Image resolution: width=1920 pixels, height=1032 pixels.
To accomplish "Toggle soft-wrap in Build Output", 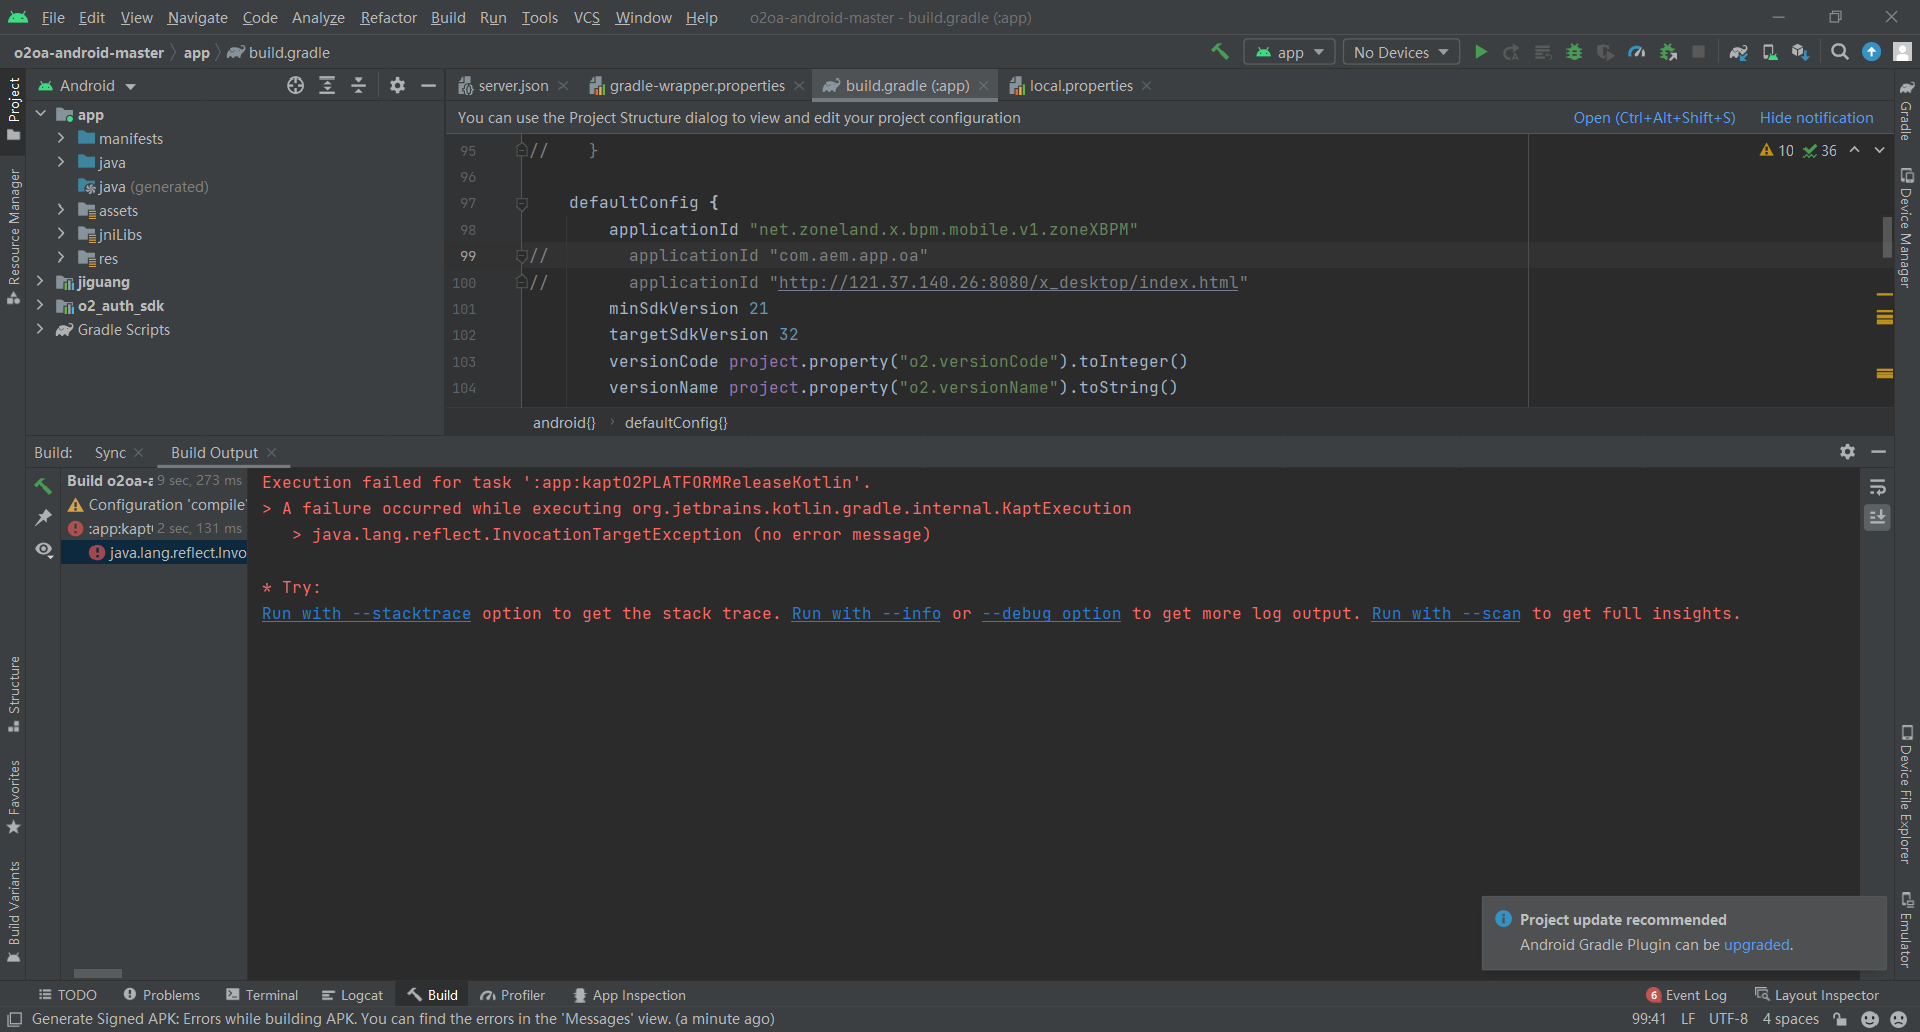I will [1877, 487].
